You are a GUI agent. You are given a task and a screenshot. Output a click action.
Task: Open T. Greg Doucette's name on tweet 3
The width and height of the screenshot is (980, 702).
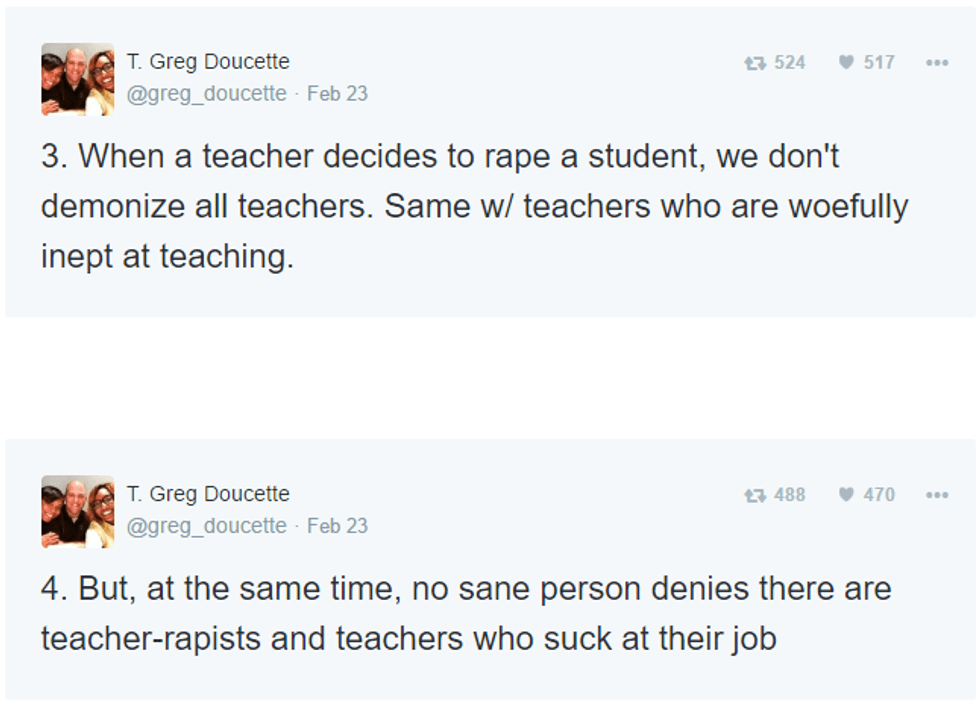pyautogui.click(x=208, y=62)
